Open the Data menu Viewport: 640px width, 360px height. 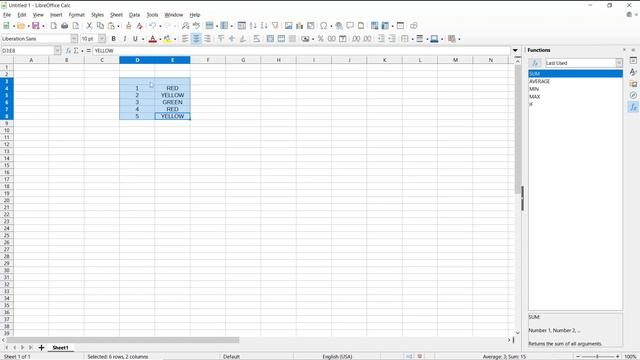pos(134,15)
